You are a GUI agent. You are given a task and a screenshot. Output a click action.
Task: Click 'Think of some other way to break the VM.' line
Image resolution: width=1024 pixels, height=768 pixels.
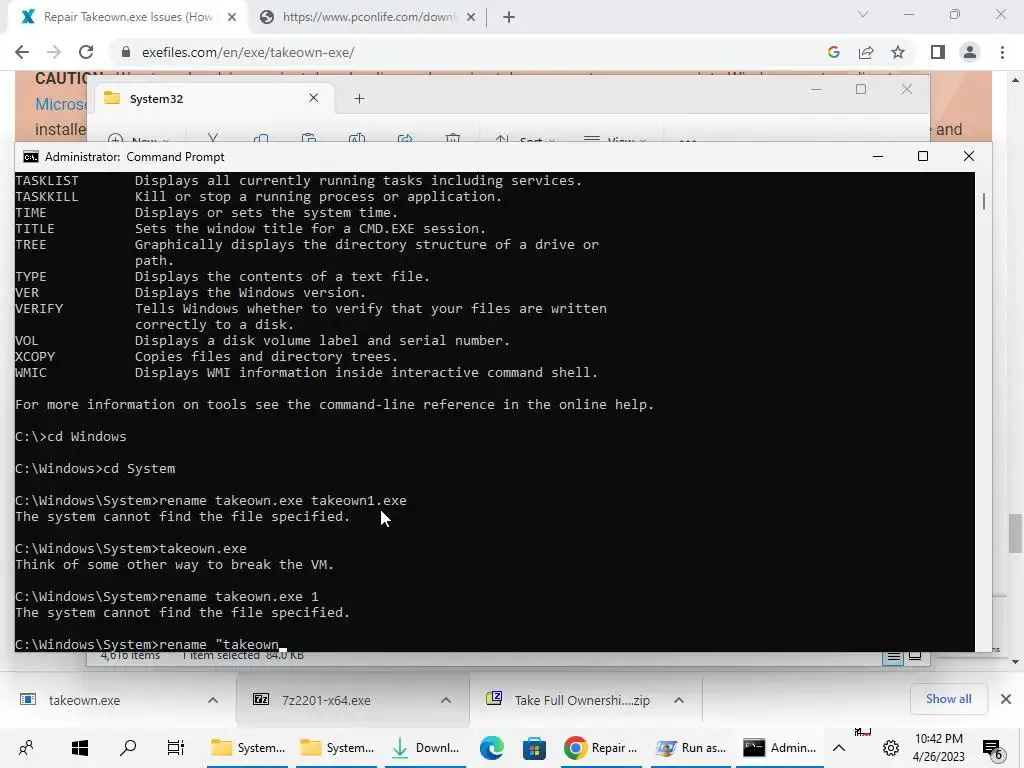coord(174,564)
